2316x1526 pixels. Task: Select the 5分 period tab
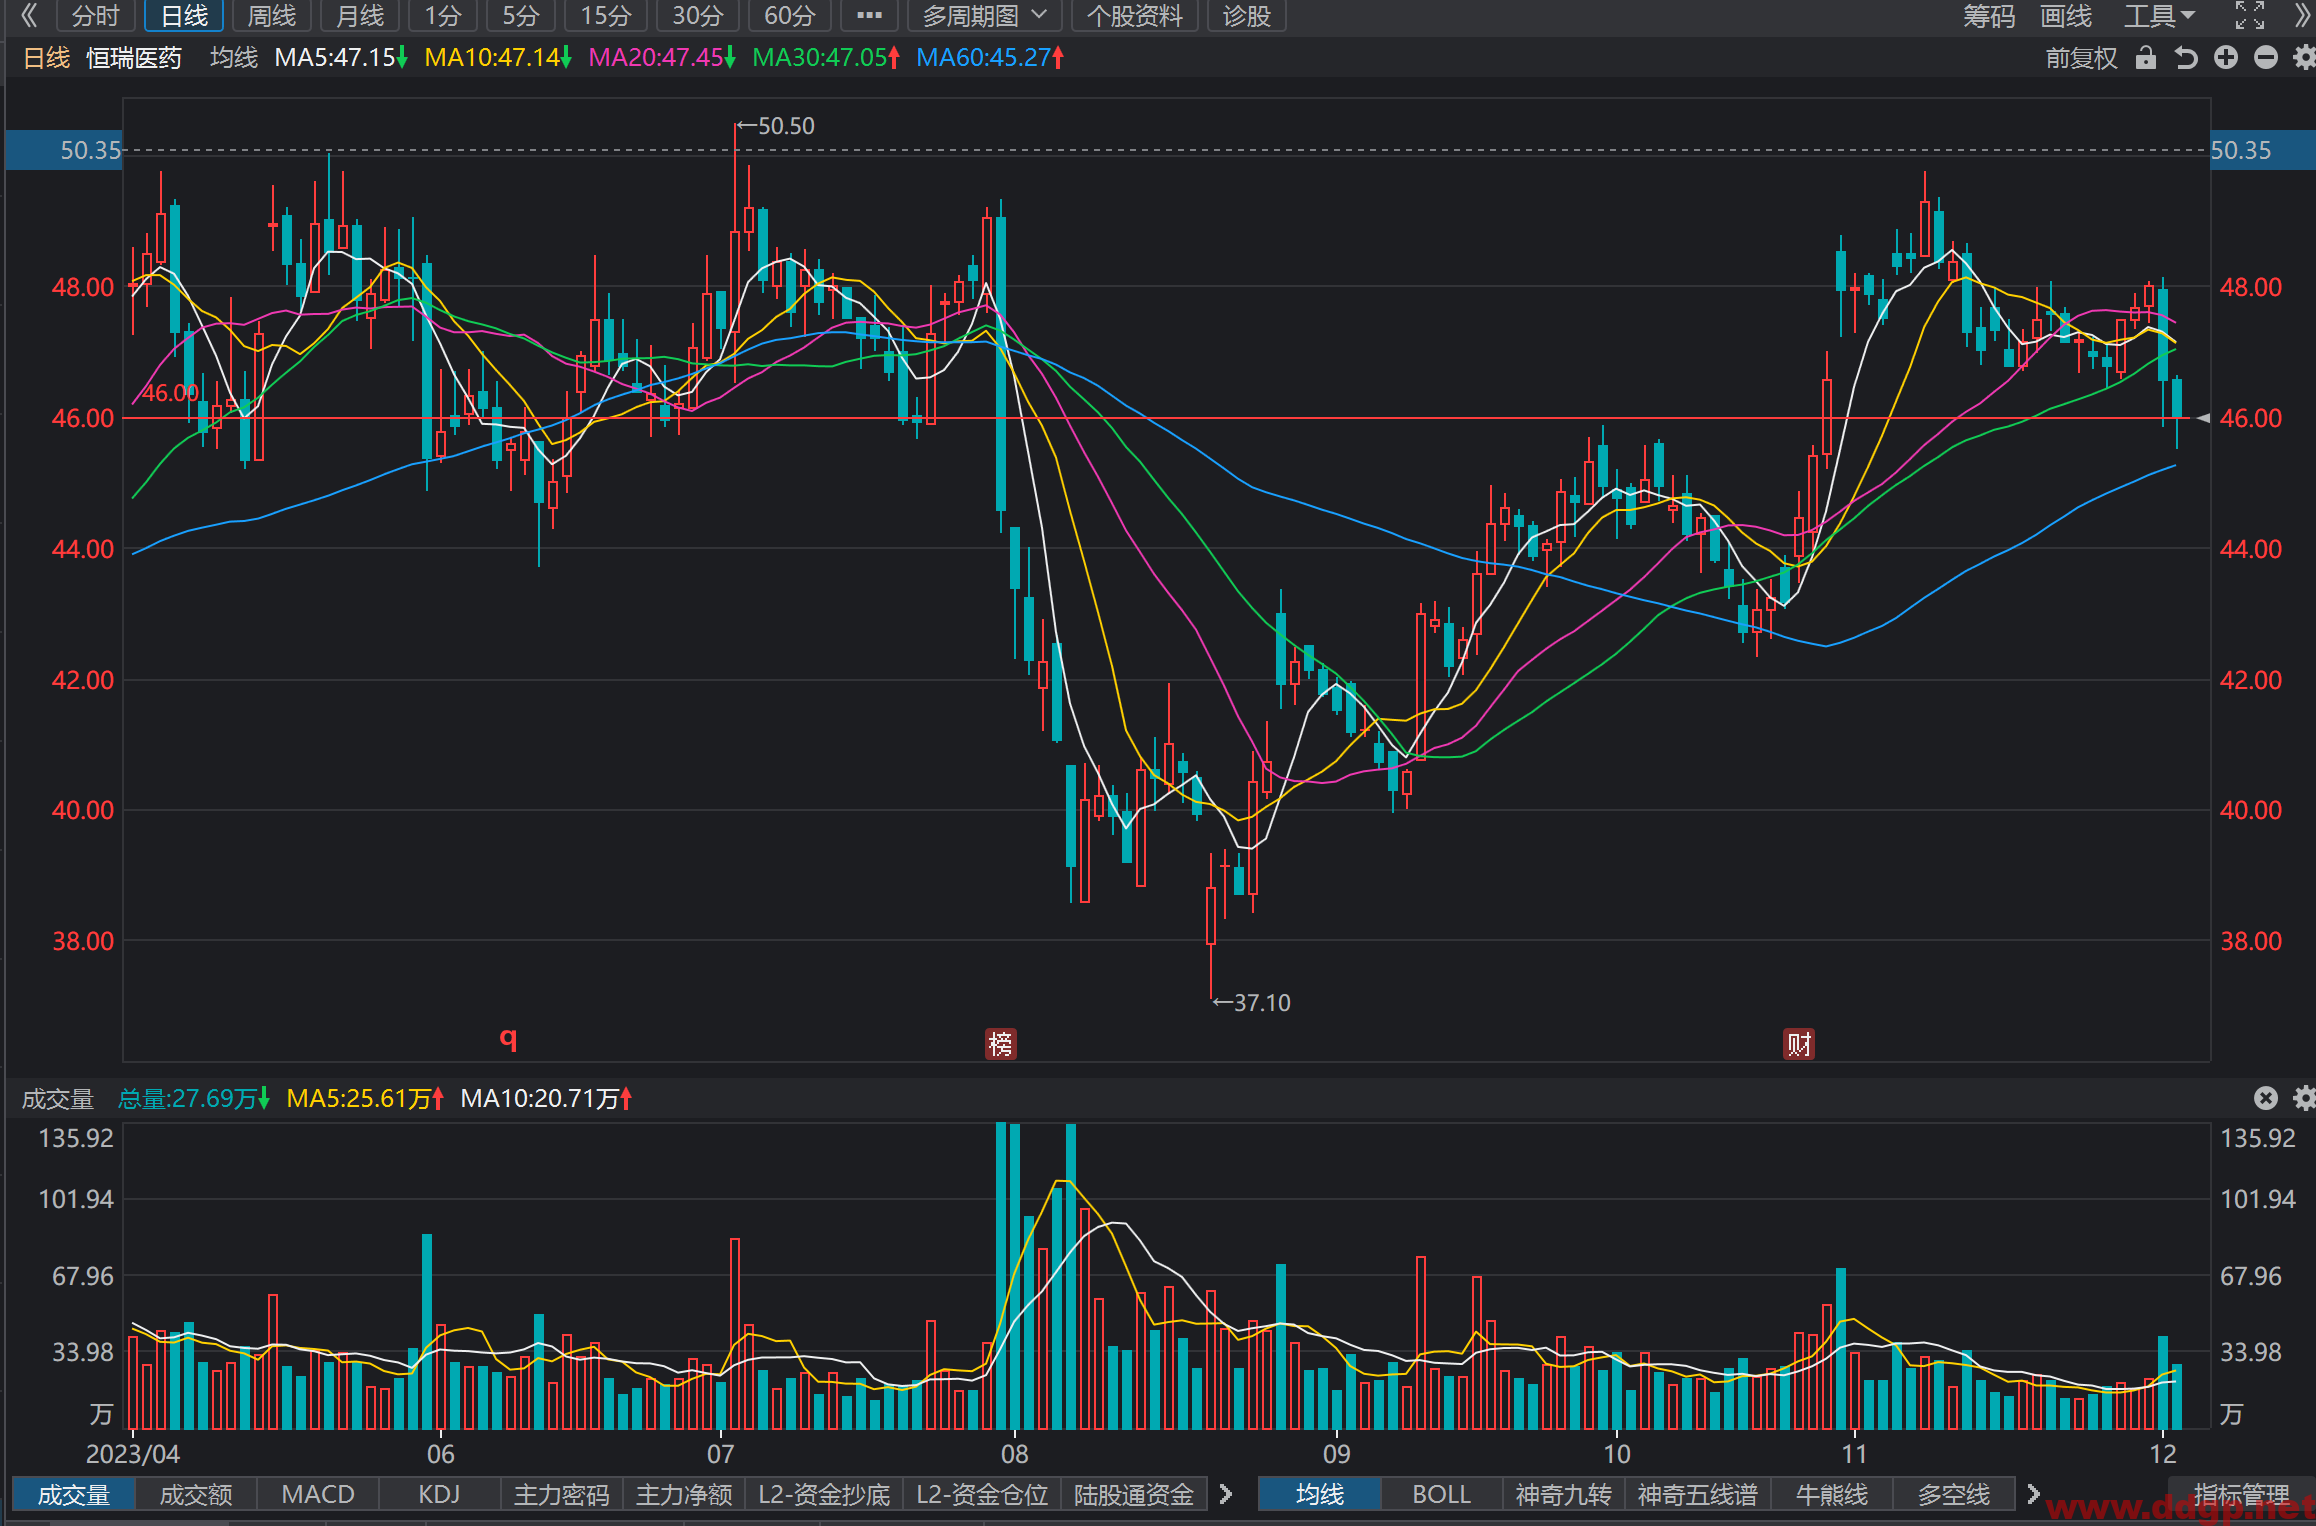(520, 15)
